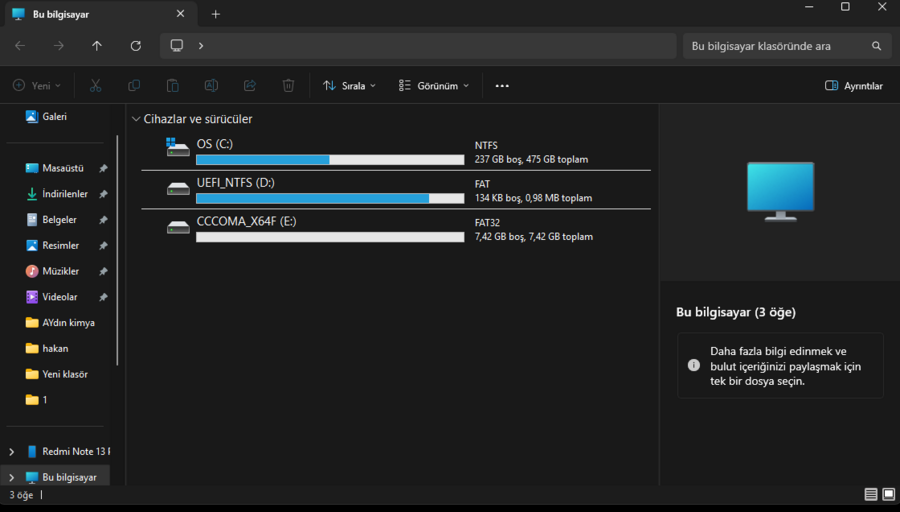This screenshot has width=900, height=512.
Task: Click the Delete trash icon
Action: [288, 86]
